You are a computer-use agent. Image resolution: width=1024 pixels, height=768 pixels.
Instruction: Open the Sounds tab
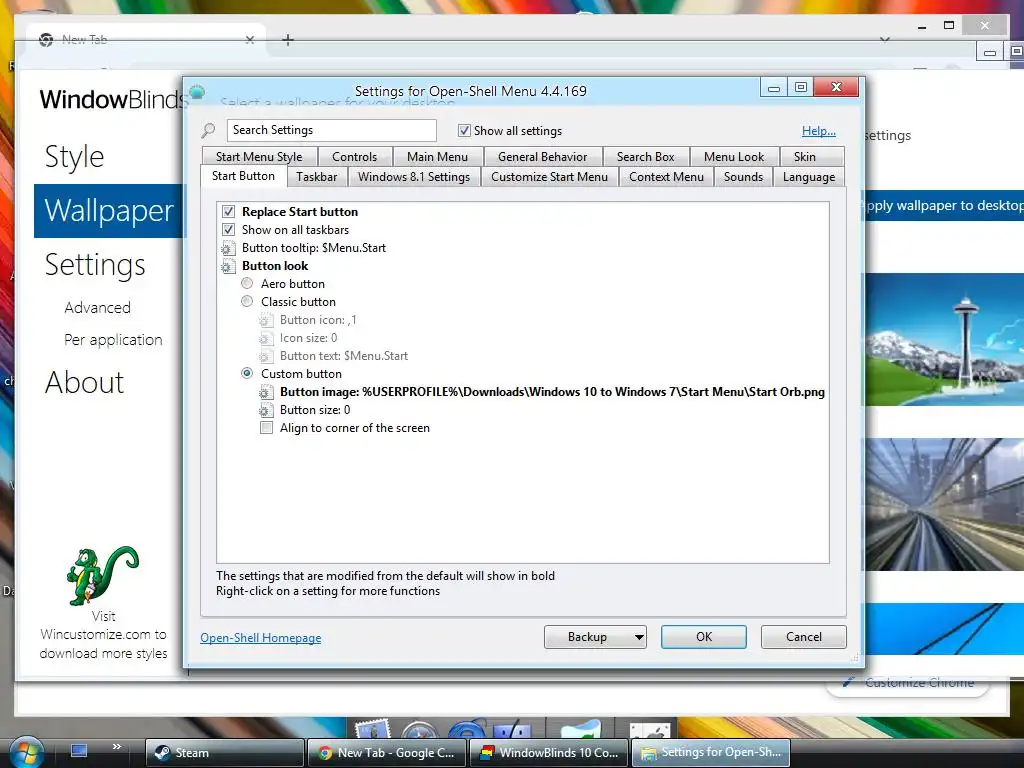coord(744,177)
